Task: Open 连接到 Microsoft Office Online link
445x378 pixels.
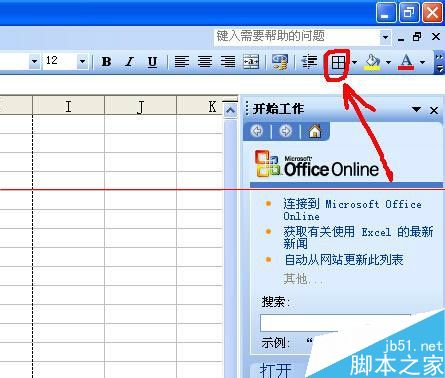Action: (352, 210)
